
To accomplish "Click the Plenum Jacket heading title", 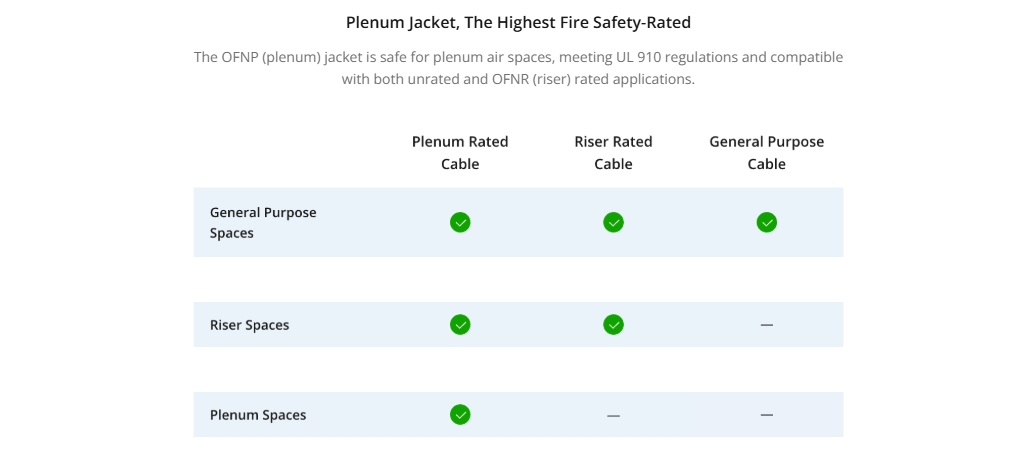I will tap(518, 23).
